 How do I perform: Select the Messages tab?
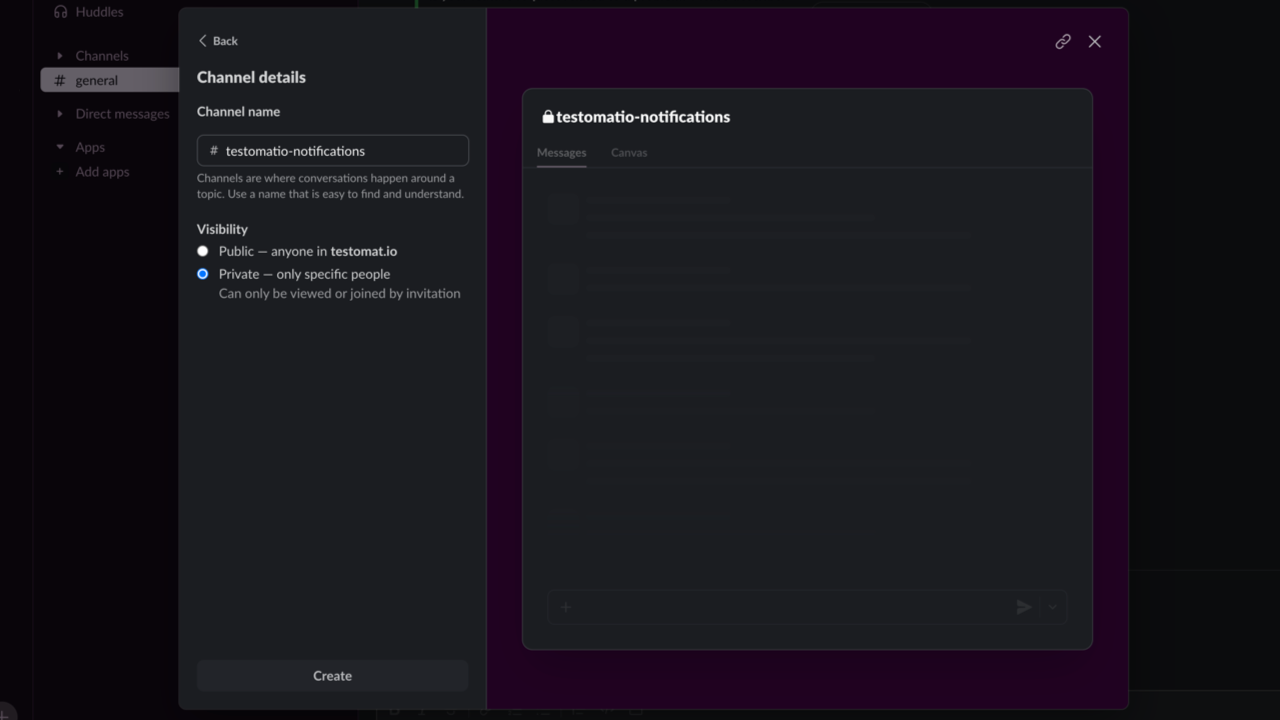click(561, 152)
